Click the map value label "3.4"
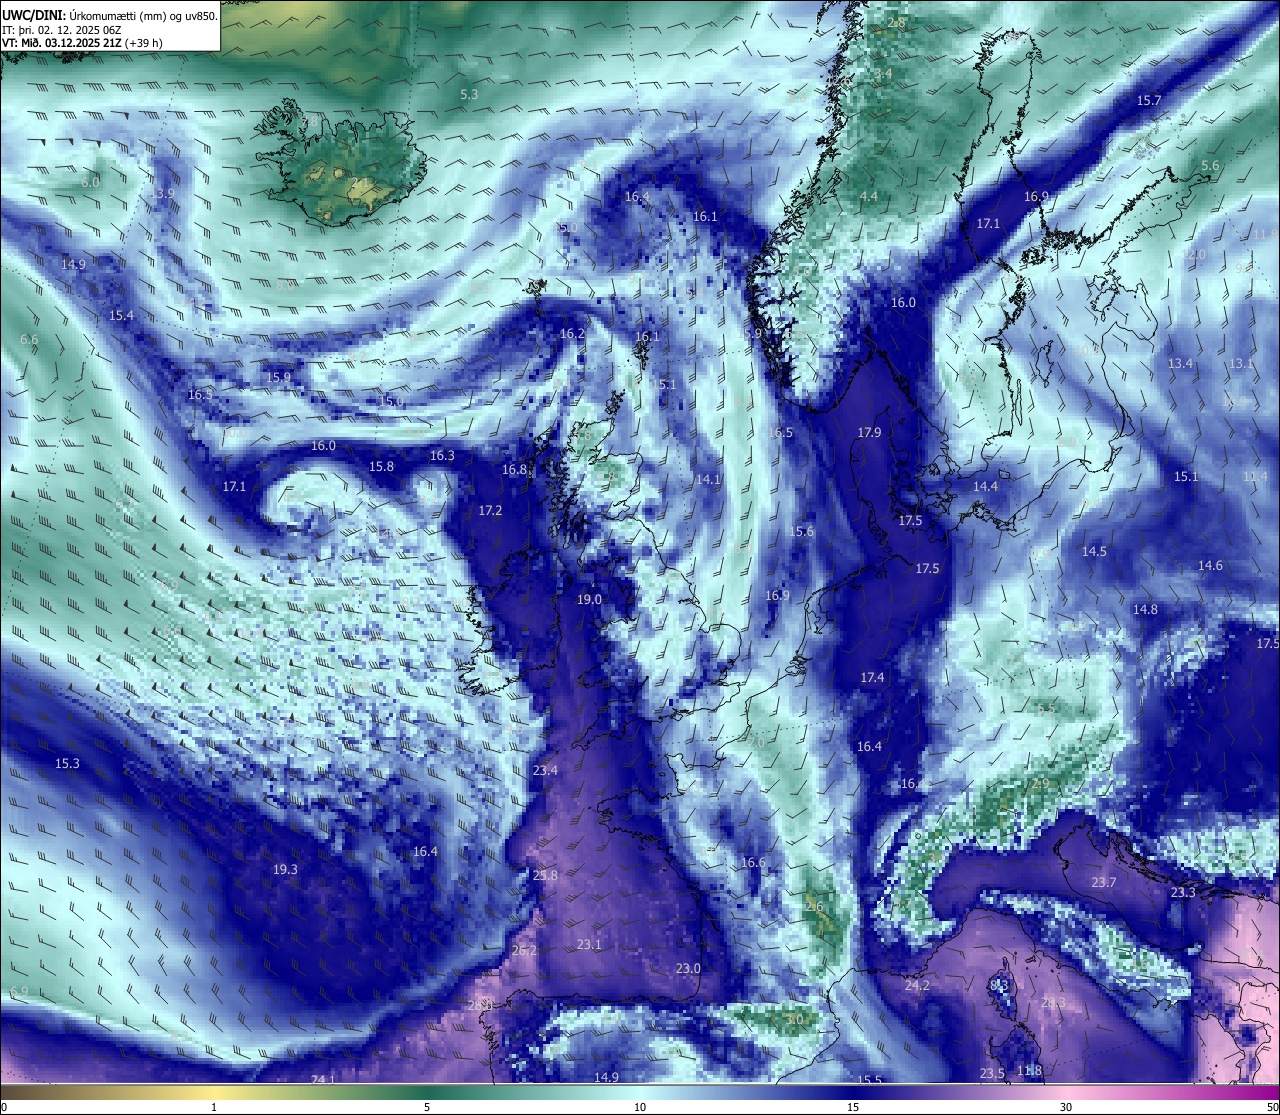This screenshot has width=1280, height=1115. pos(883,75)
